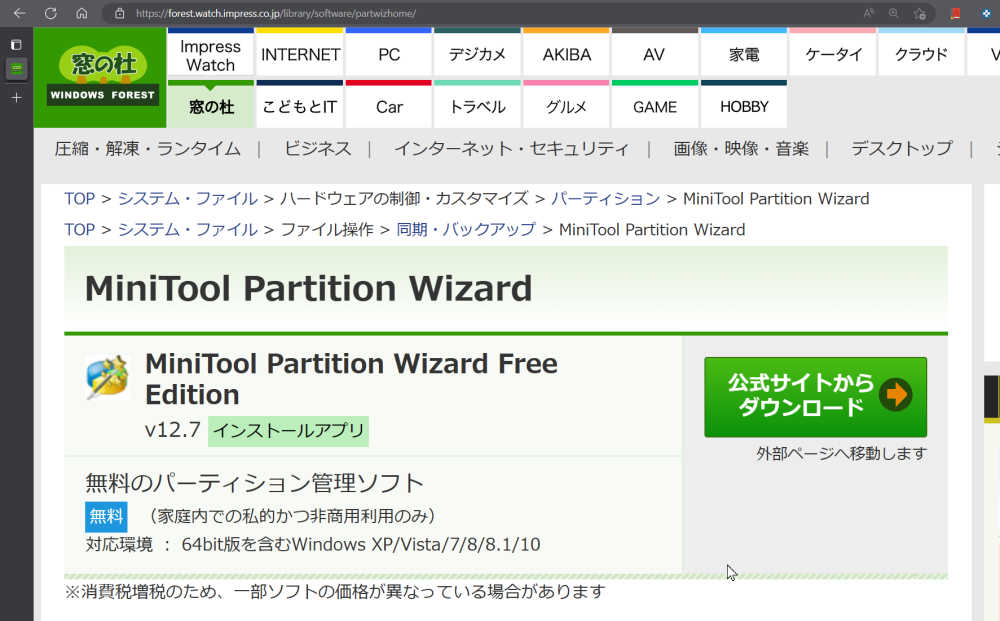The height and width of the screenshot is (621, 1000).
Task: Select the 窓の杜 tab in the site navigation
Action: pyautogui.click(x=211, y=106)
